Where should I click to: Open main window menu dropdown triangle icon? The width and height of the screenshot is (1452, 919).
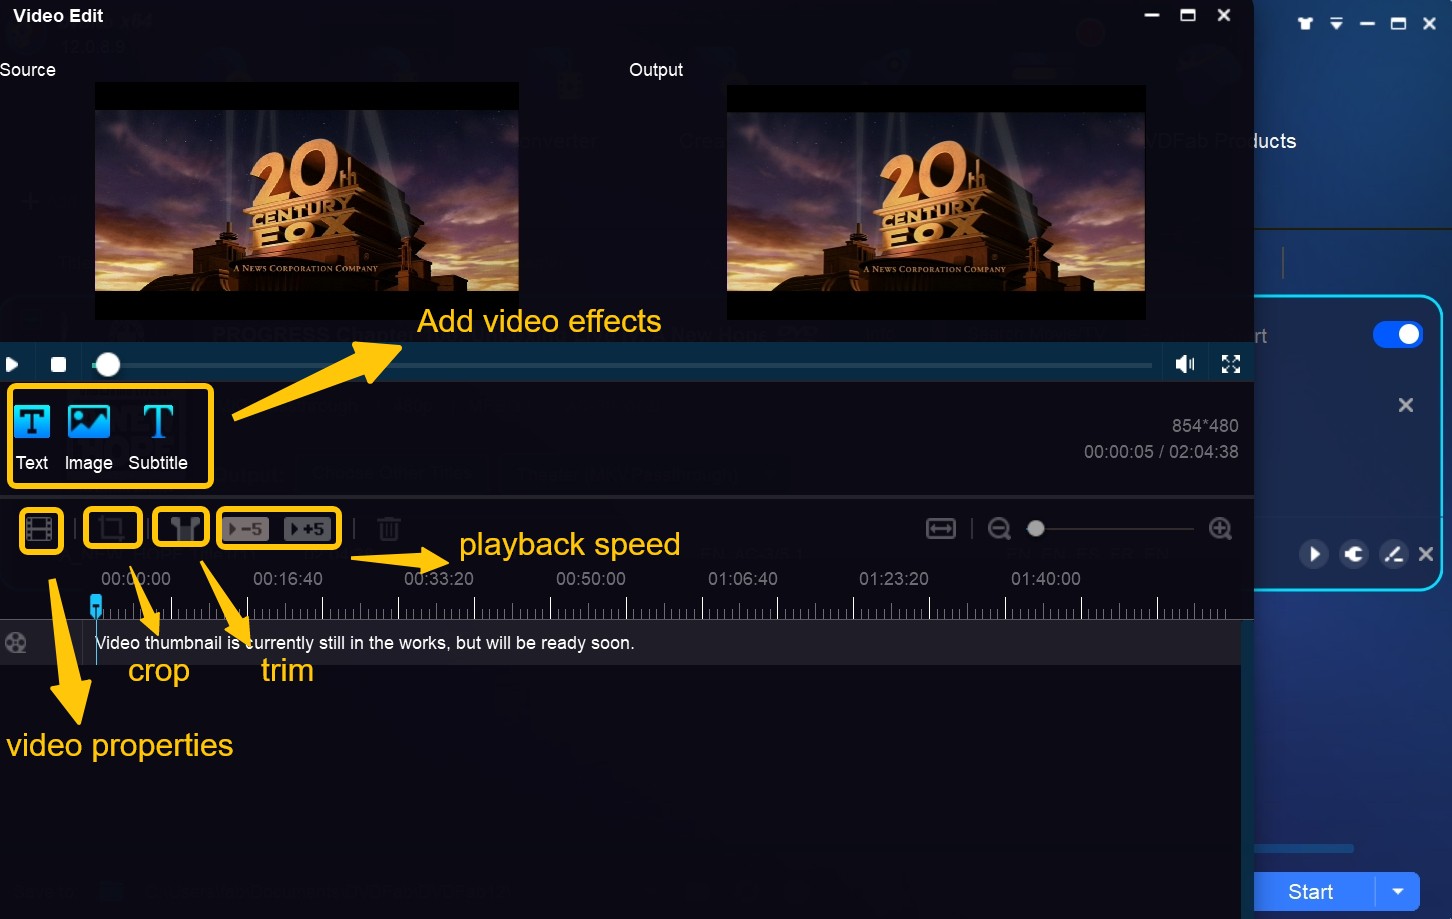click(x=1336, y=23)
